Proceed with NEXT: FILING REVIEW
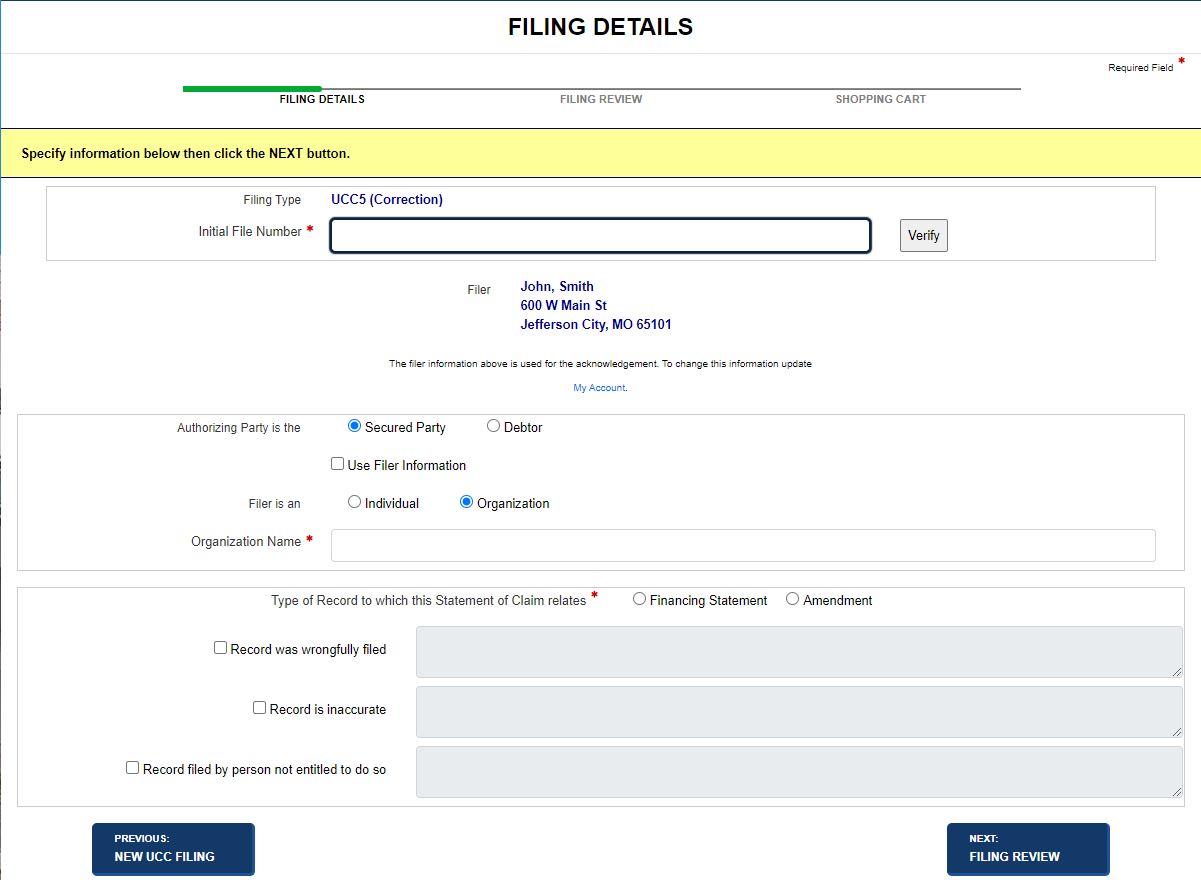The width and height of the screenshot is (1201, 880). click(1027, 848)
